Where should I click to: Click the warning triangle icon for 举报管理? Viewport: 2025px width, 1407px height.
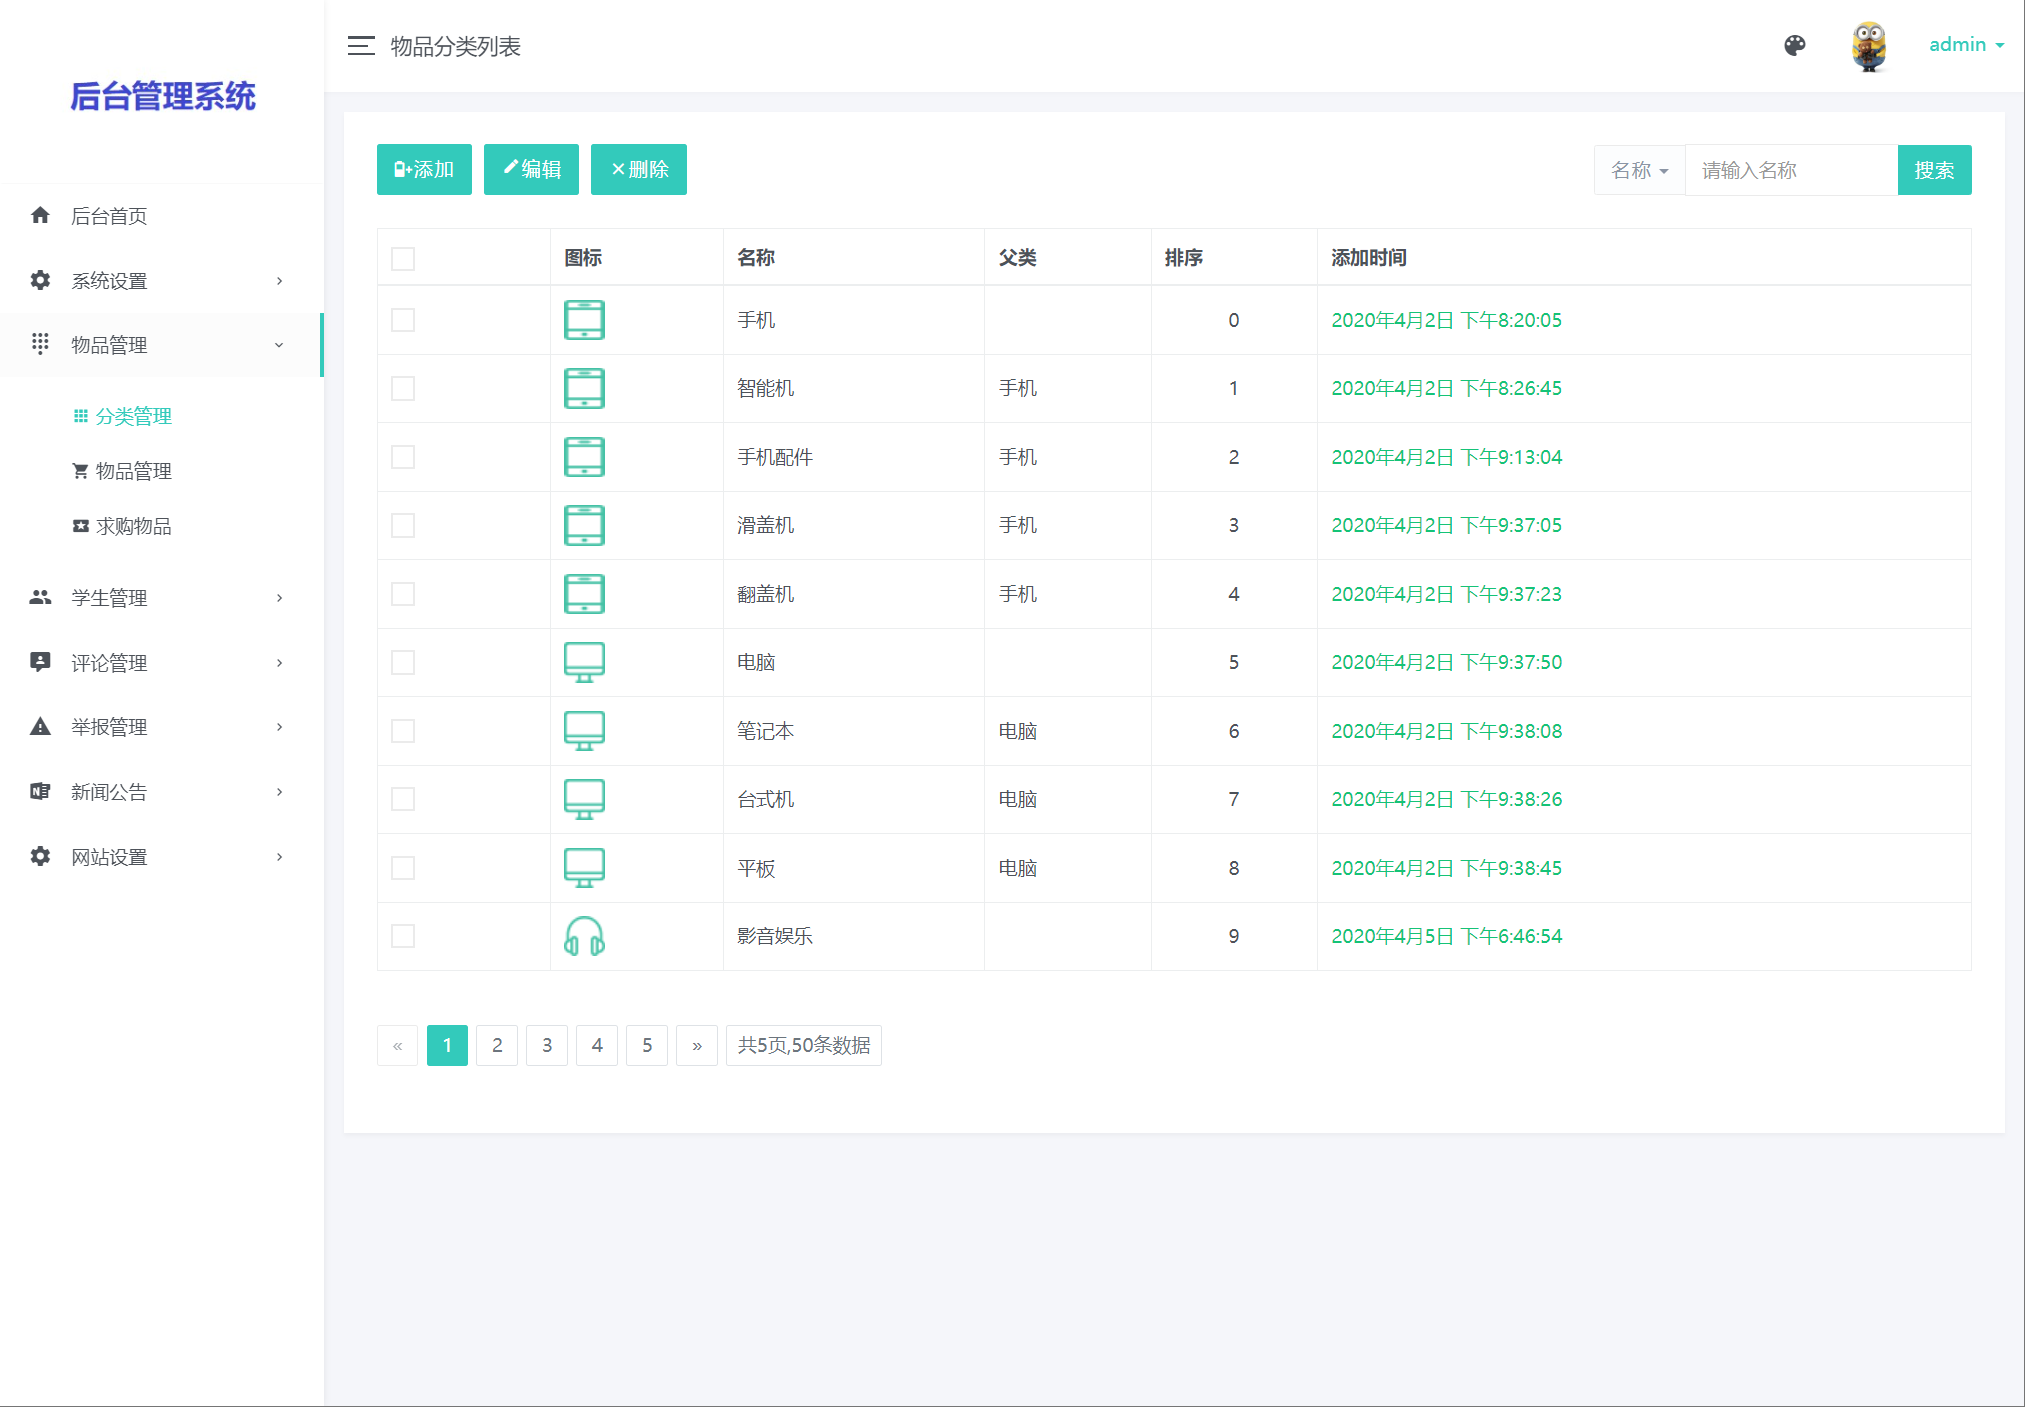pos(40,727)
